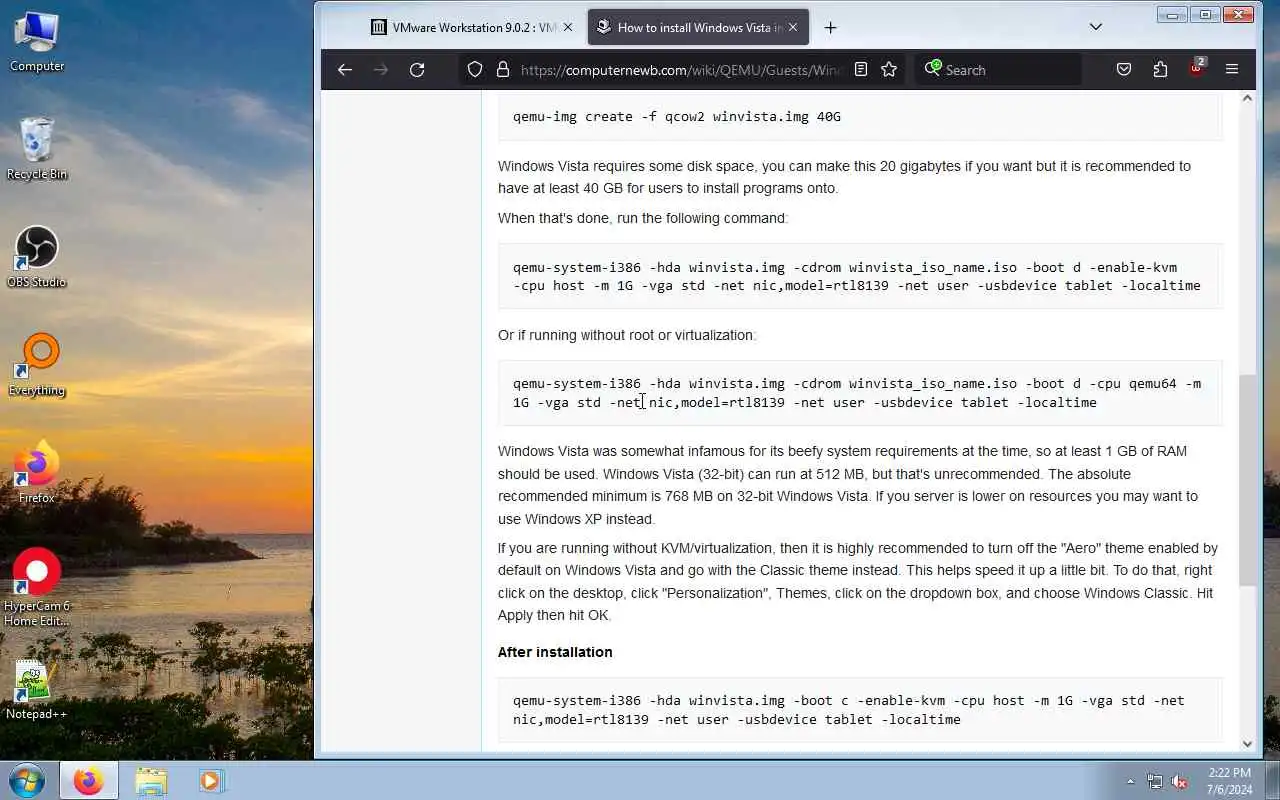The image size is (1280, 800).
Task: Select the Recycle Bin desktop icon
Action: tap(37, 148)
